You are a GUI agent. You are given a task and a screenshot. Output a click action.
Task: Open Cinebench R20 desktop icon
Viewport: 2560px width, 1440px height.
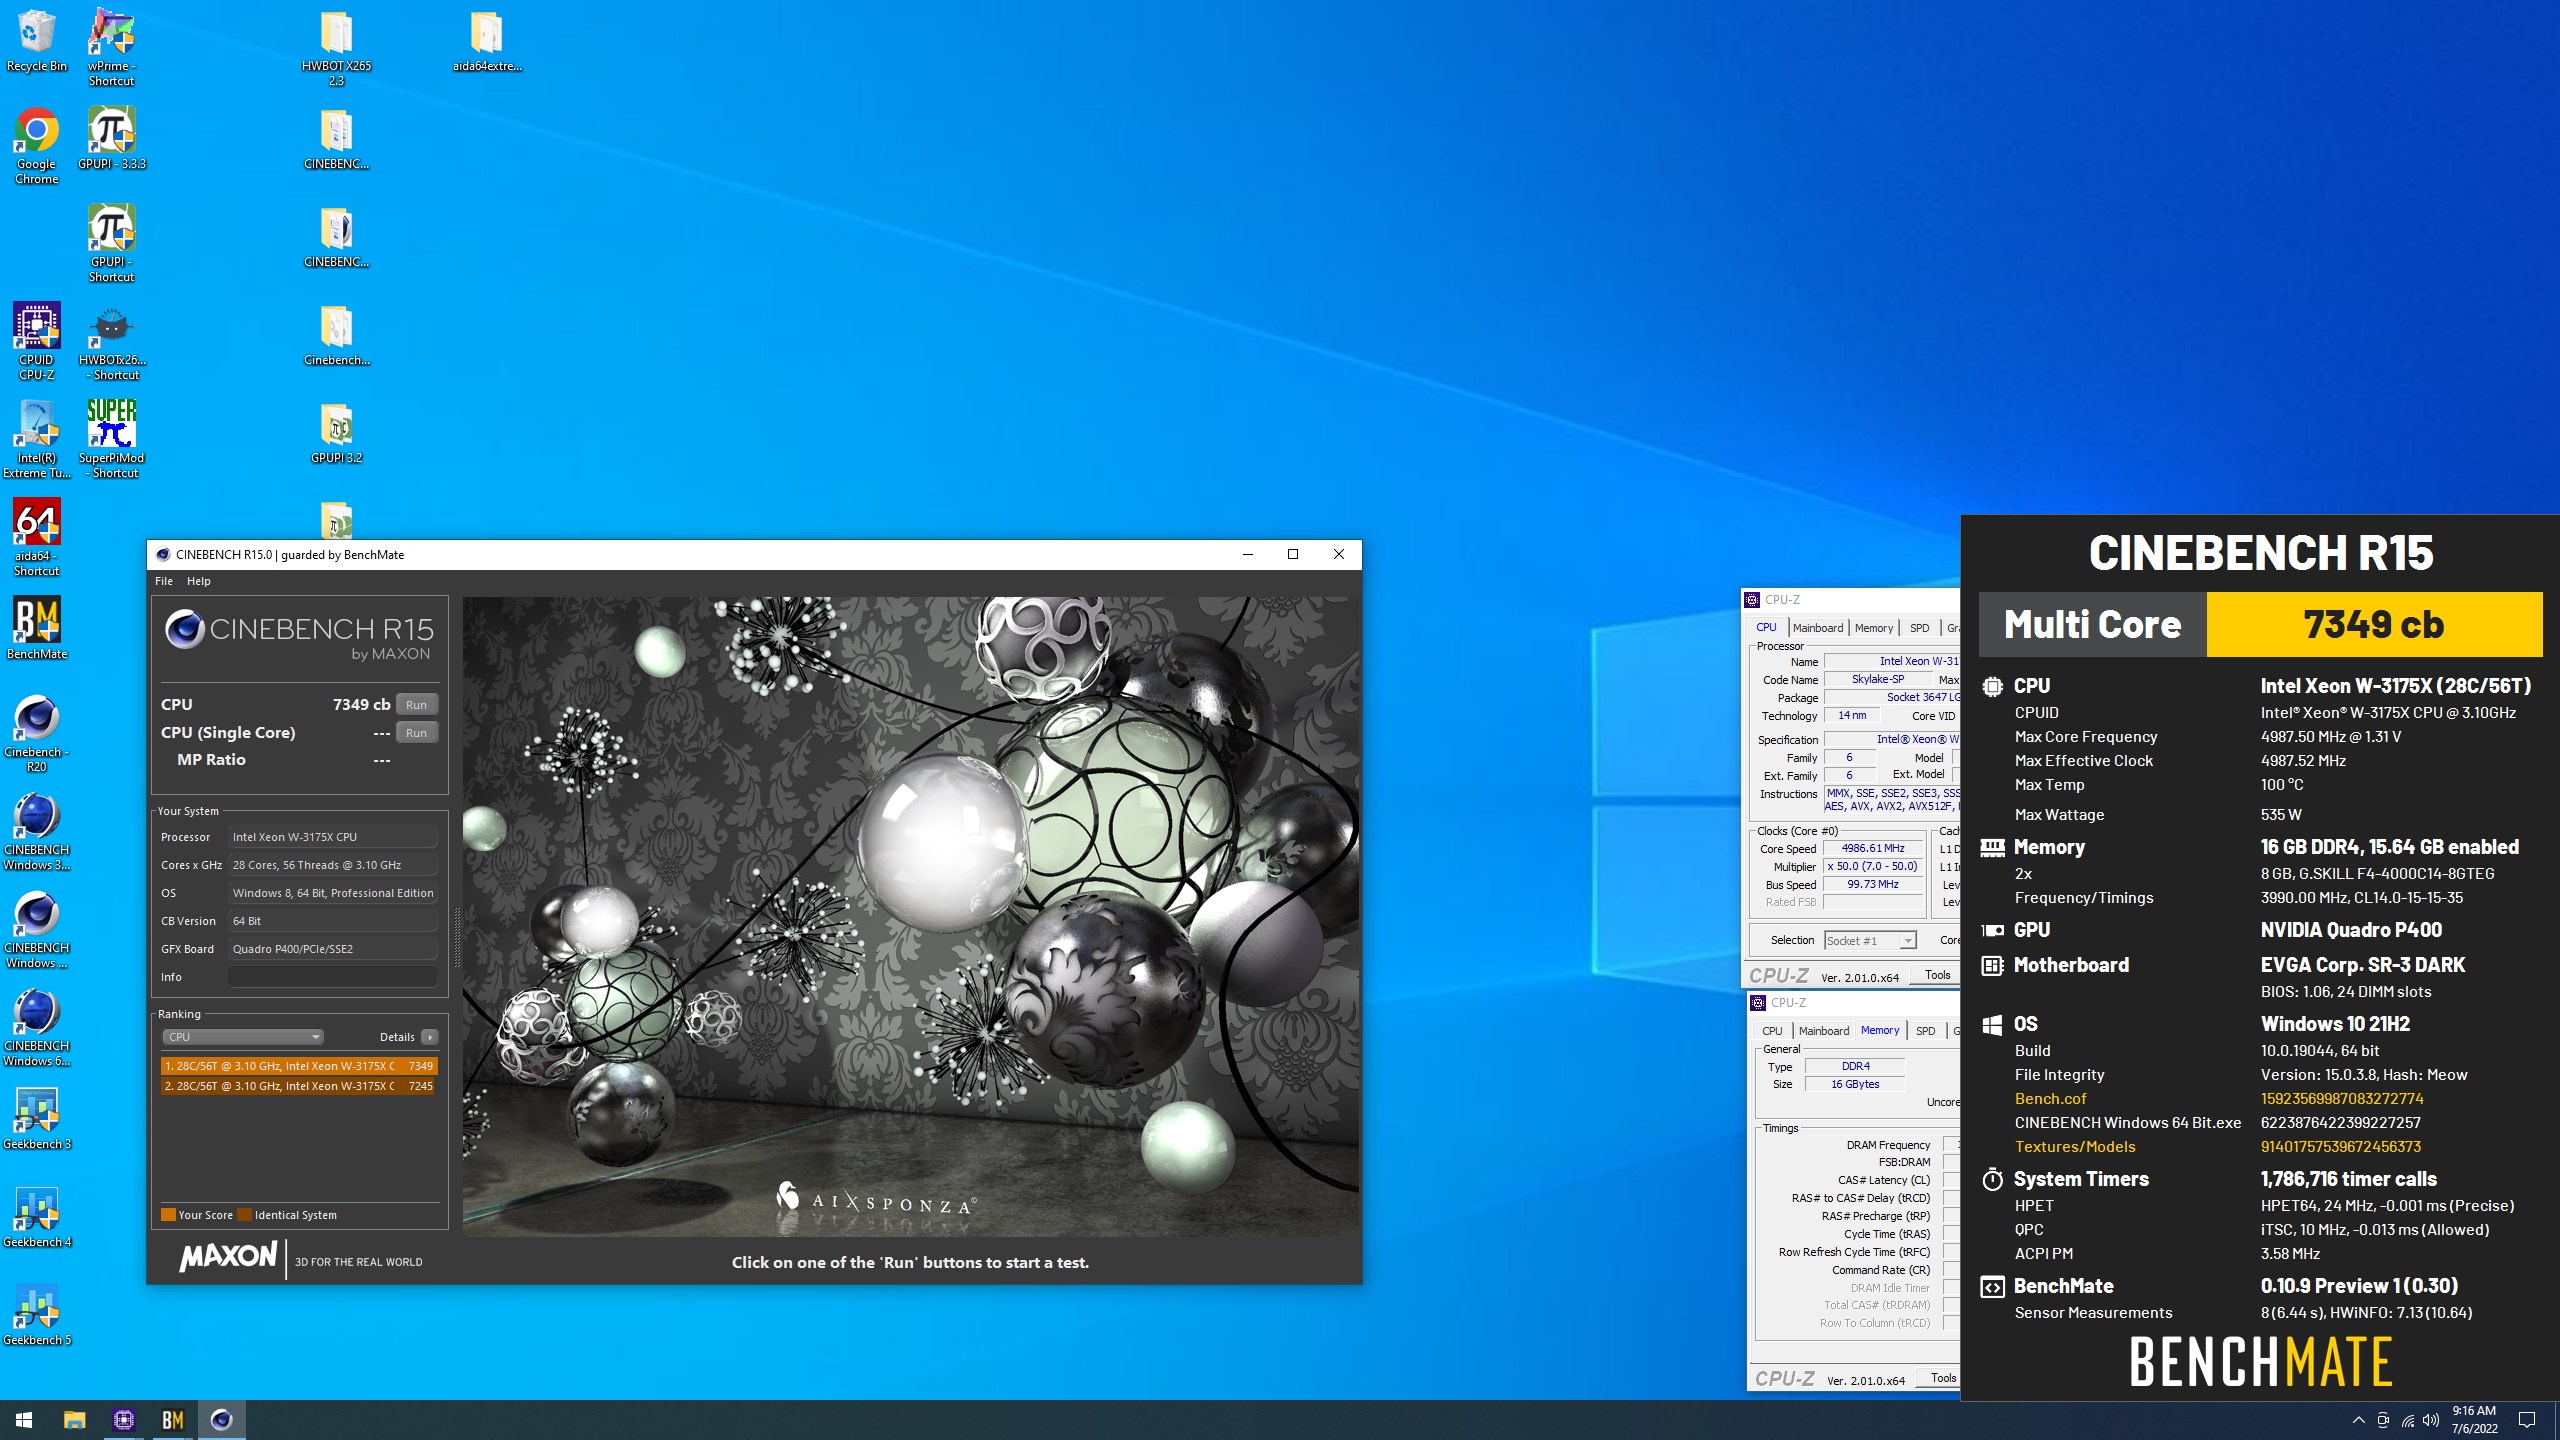pyautogui.click(x=37, y=734)
